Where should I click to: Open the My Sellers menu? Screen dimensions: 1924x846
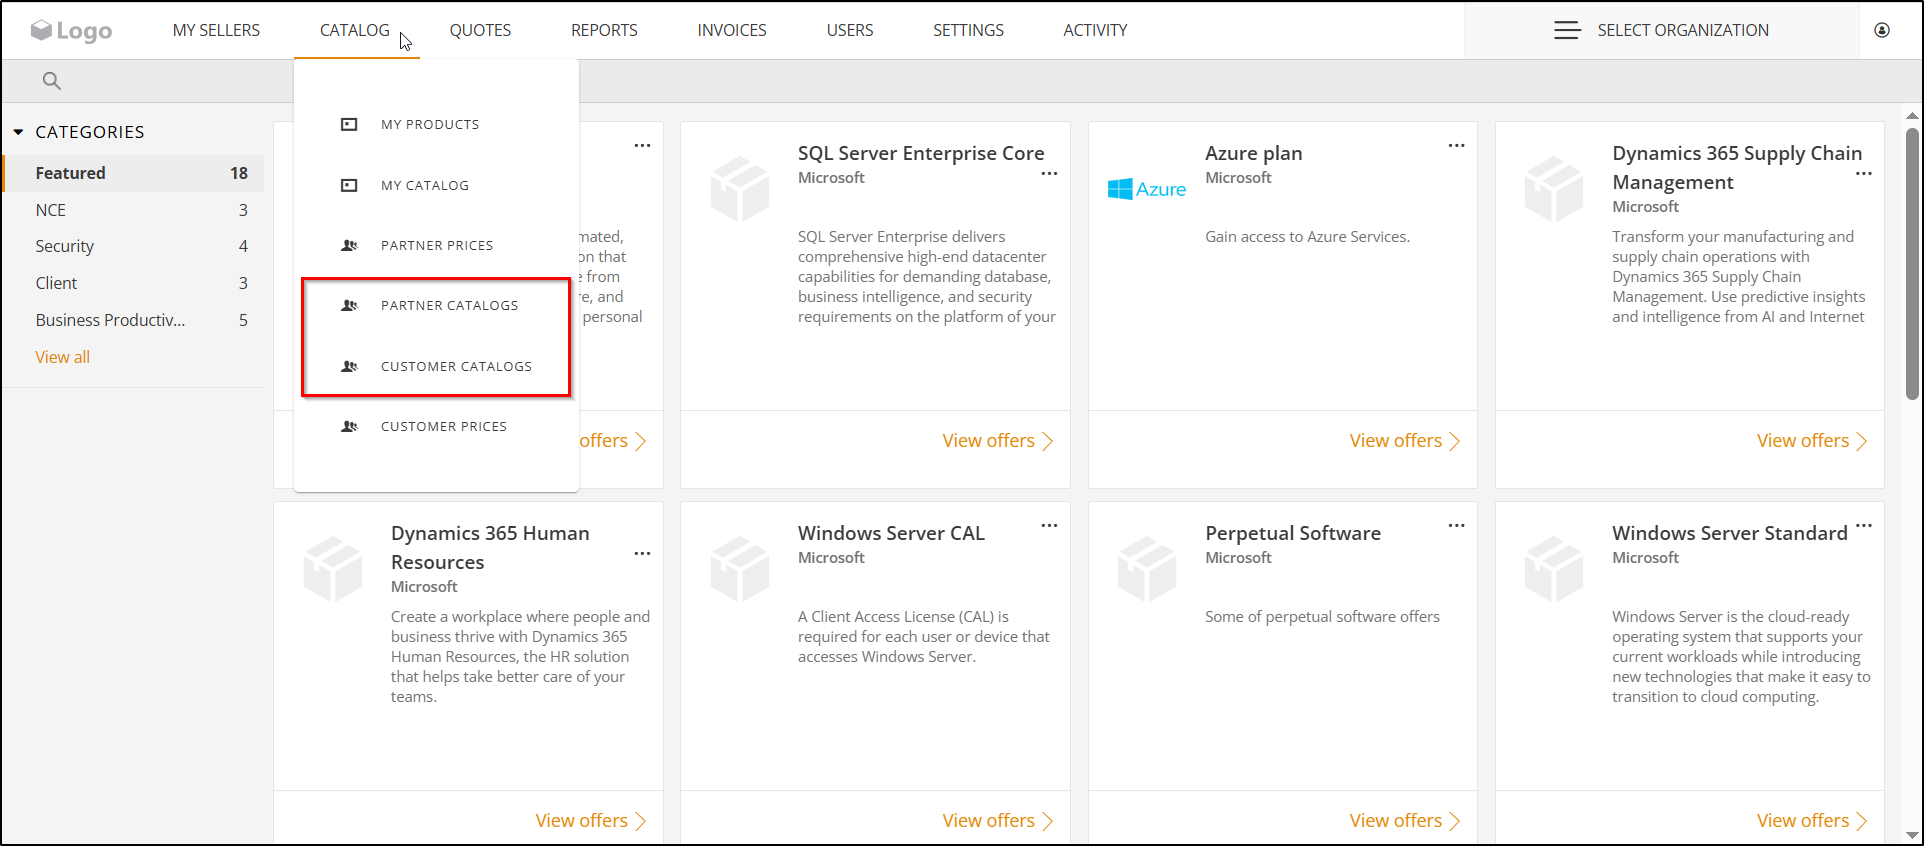point(216,30)
